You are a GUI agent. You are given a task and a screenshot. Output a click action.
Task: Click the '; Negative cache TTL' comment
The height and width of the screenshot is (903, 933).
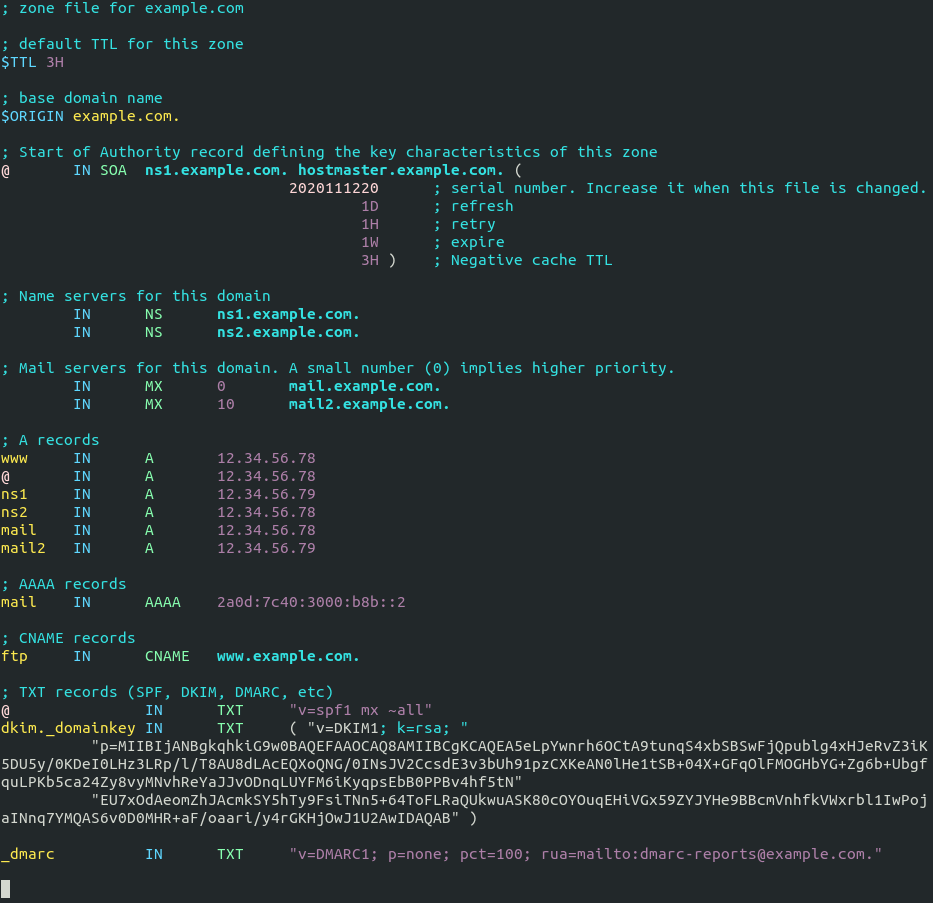[x=522, y=261]
